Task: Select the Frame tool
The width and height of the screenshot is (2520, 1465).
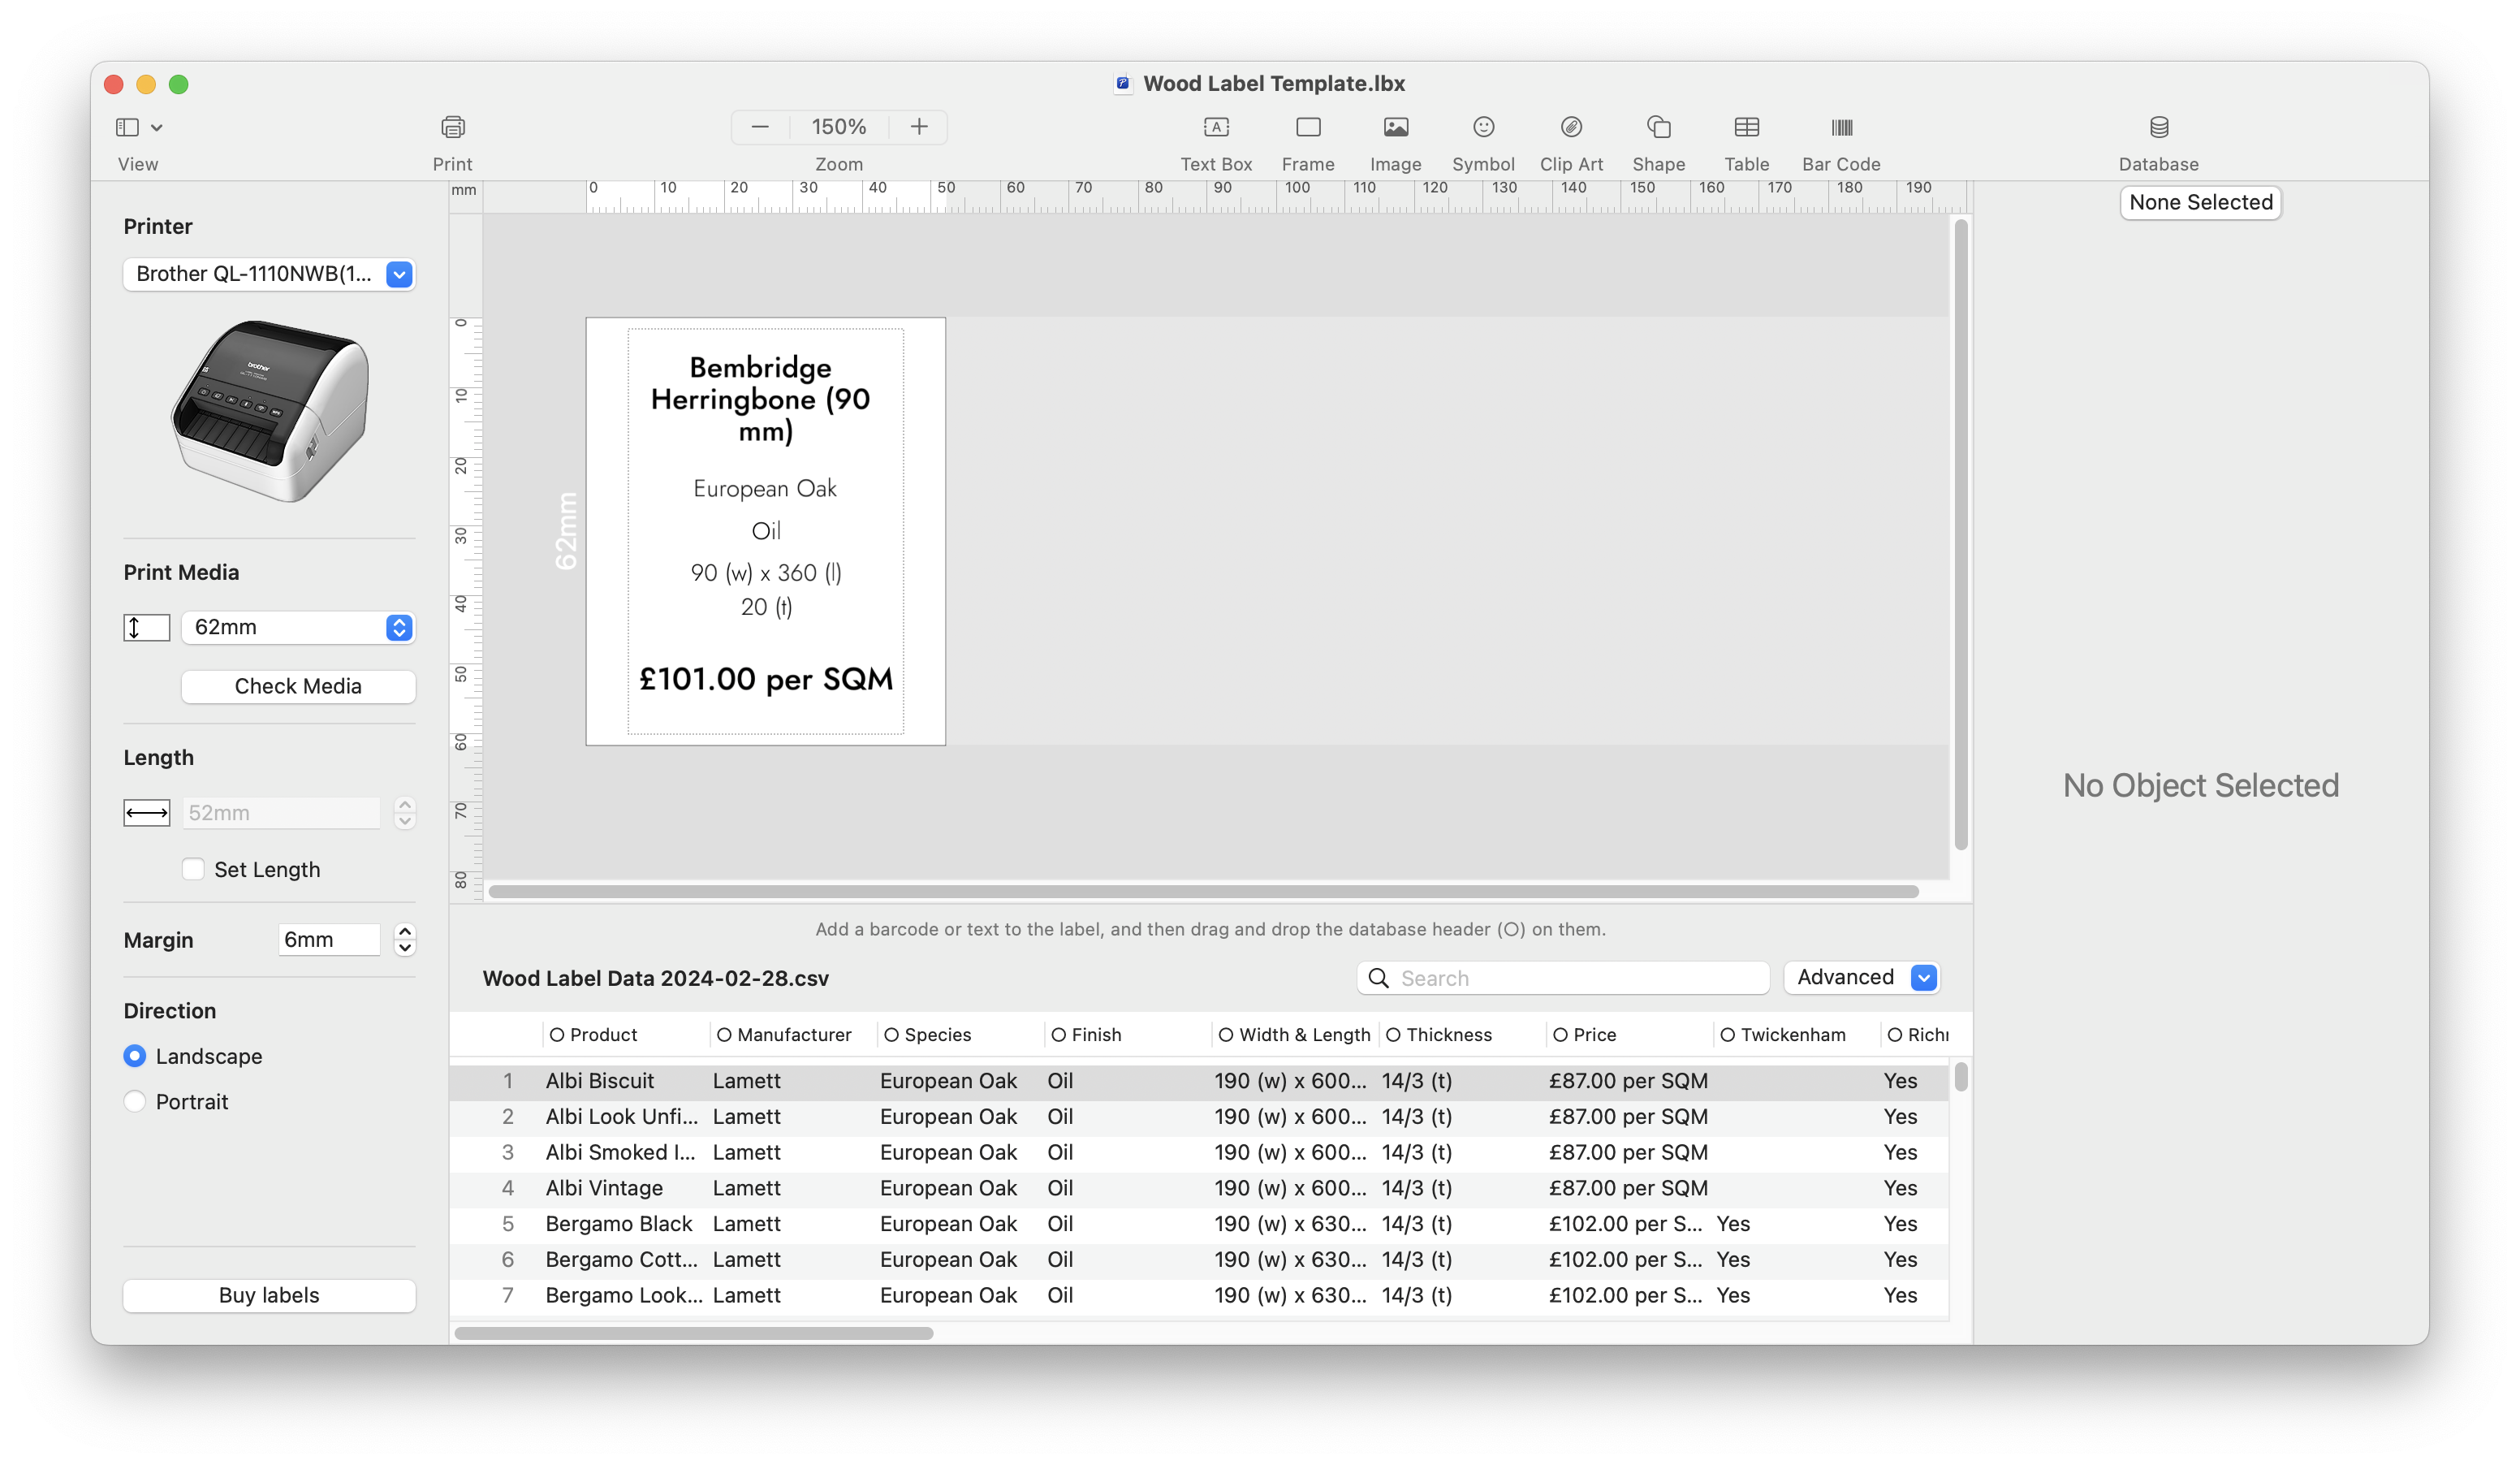Action: coord(1307,127)
